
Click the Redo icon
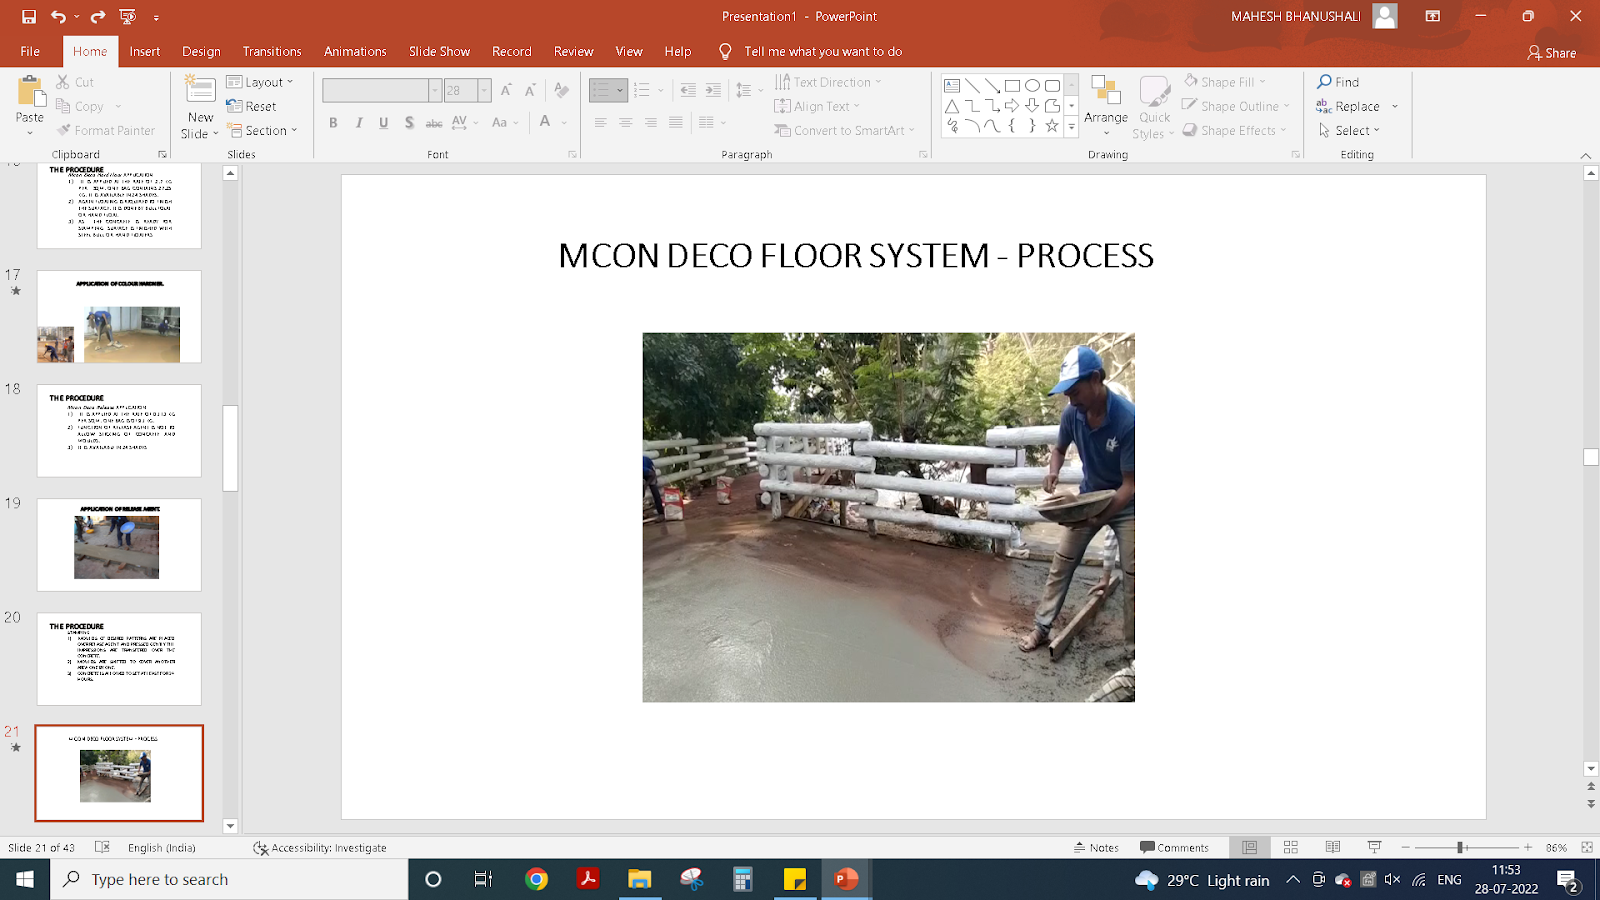click(x=98, y=17)
